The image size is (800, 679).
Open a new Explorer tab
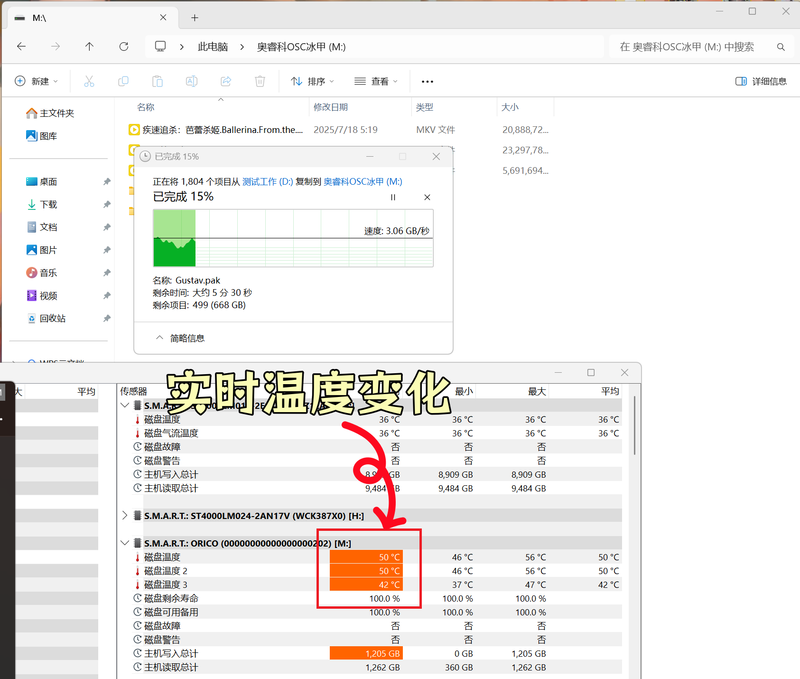point(194,18)
